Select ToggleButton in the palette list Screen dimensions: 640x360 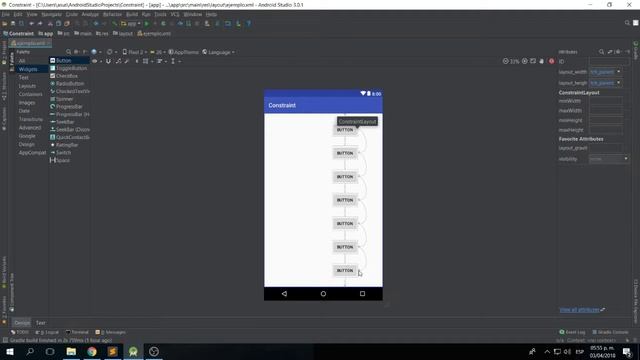69,68
